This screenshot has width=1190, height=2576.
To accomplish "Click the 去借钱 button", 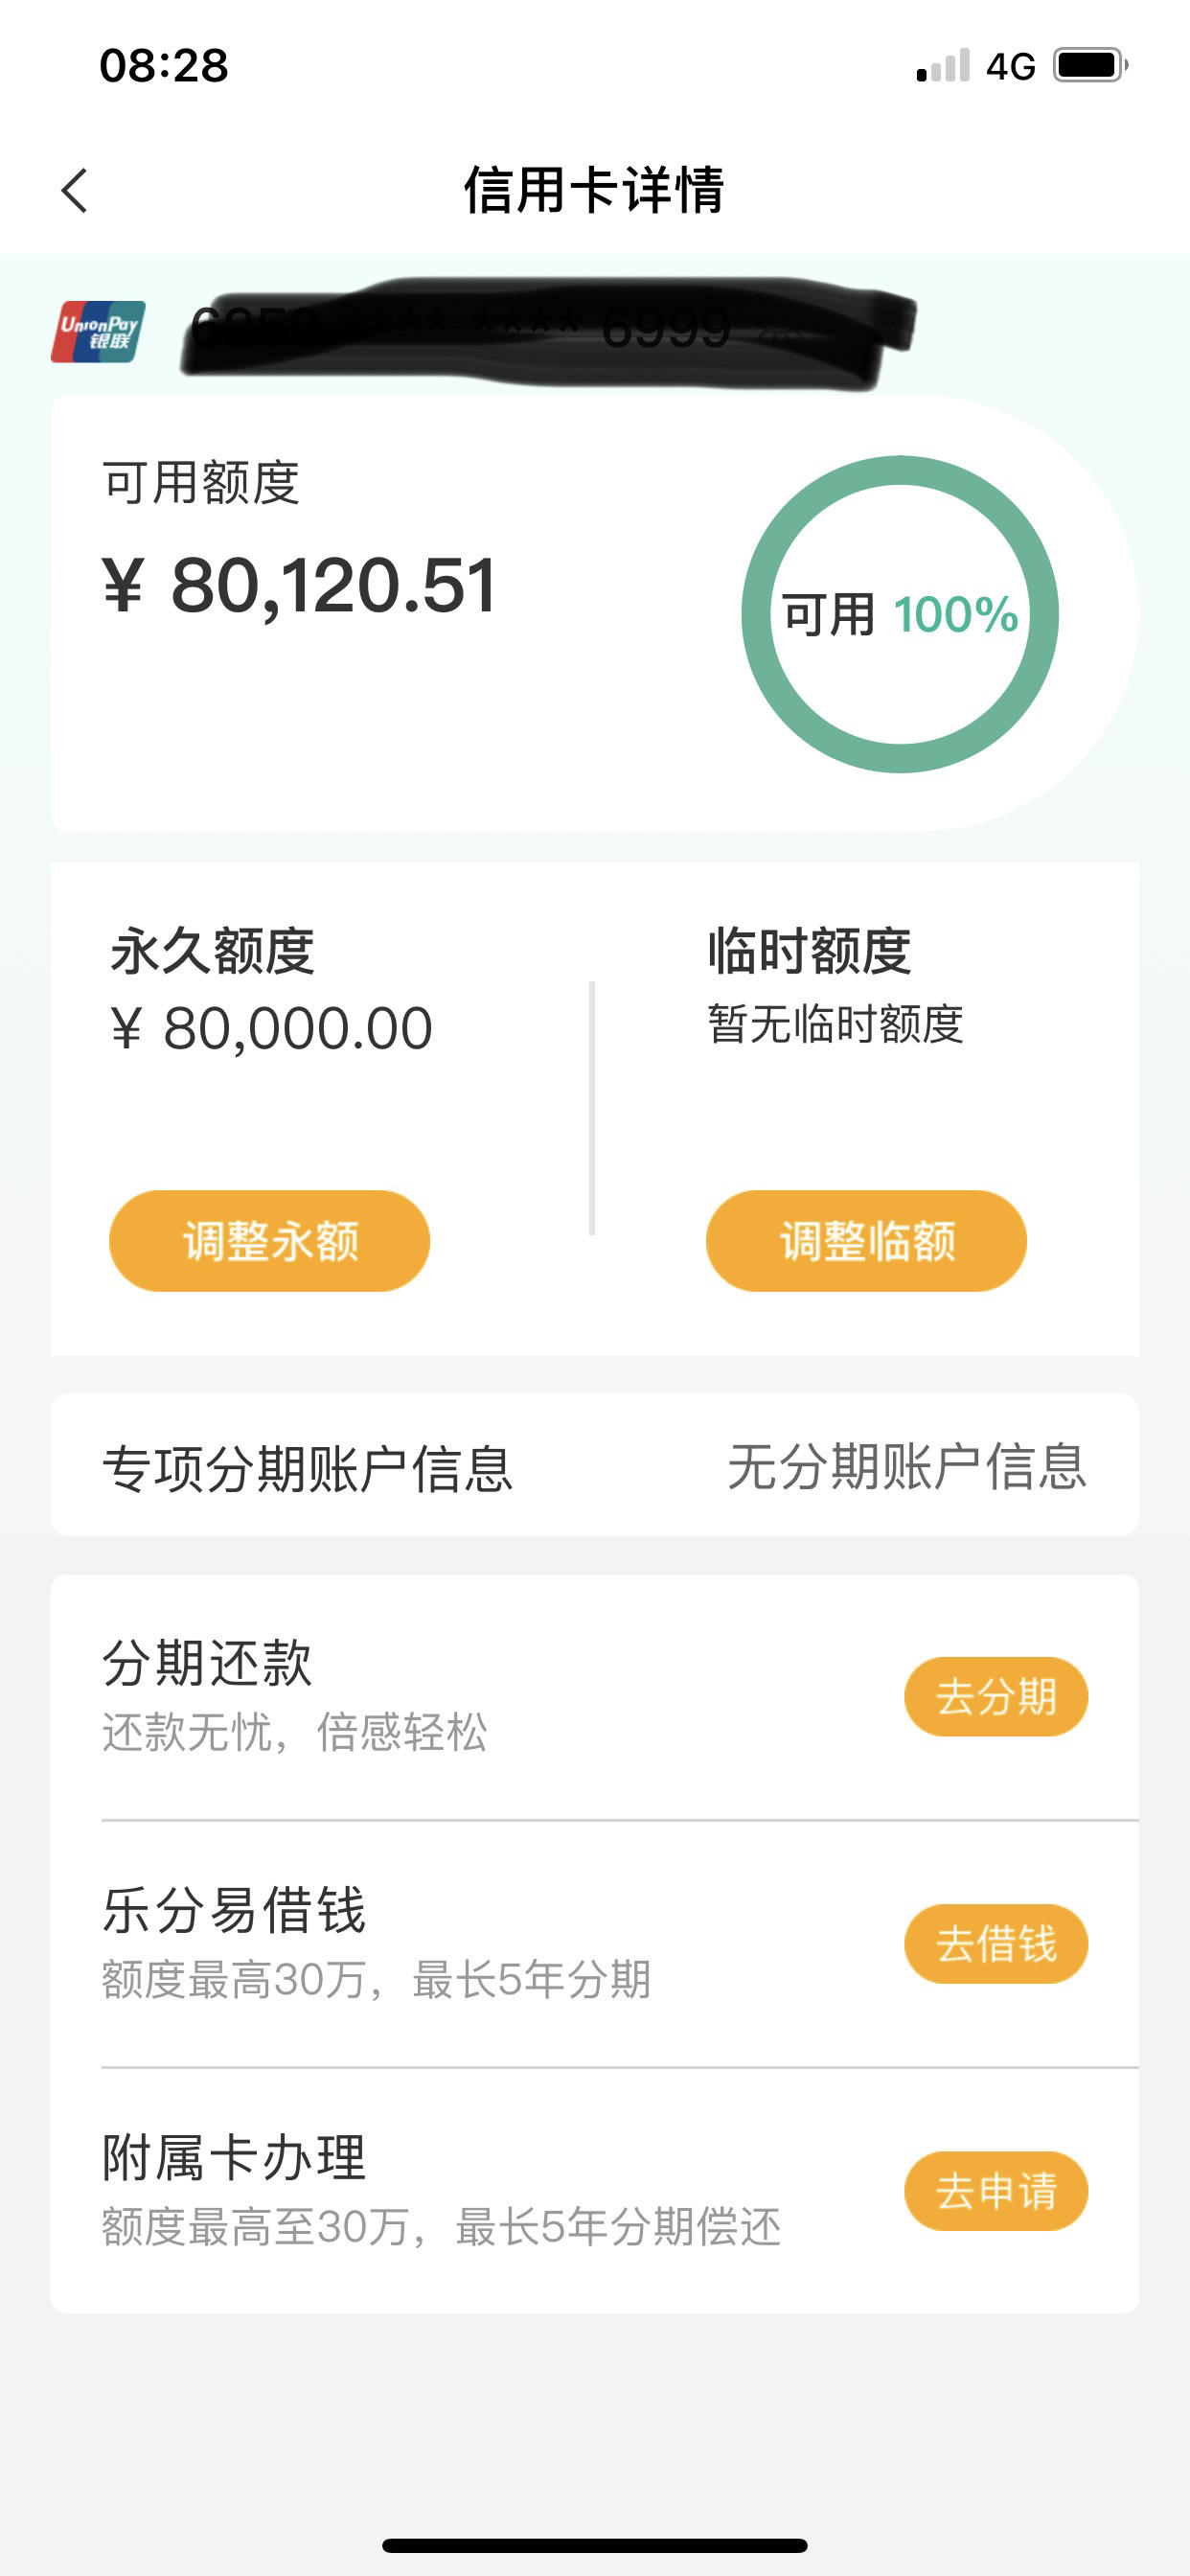I will click(x=996, y=1944).
